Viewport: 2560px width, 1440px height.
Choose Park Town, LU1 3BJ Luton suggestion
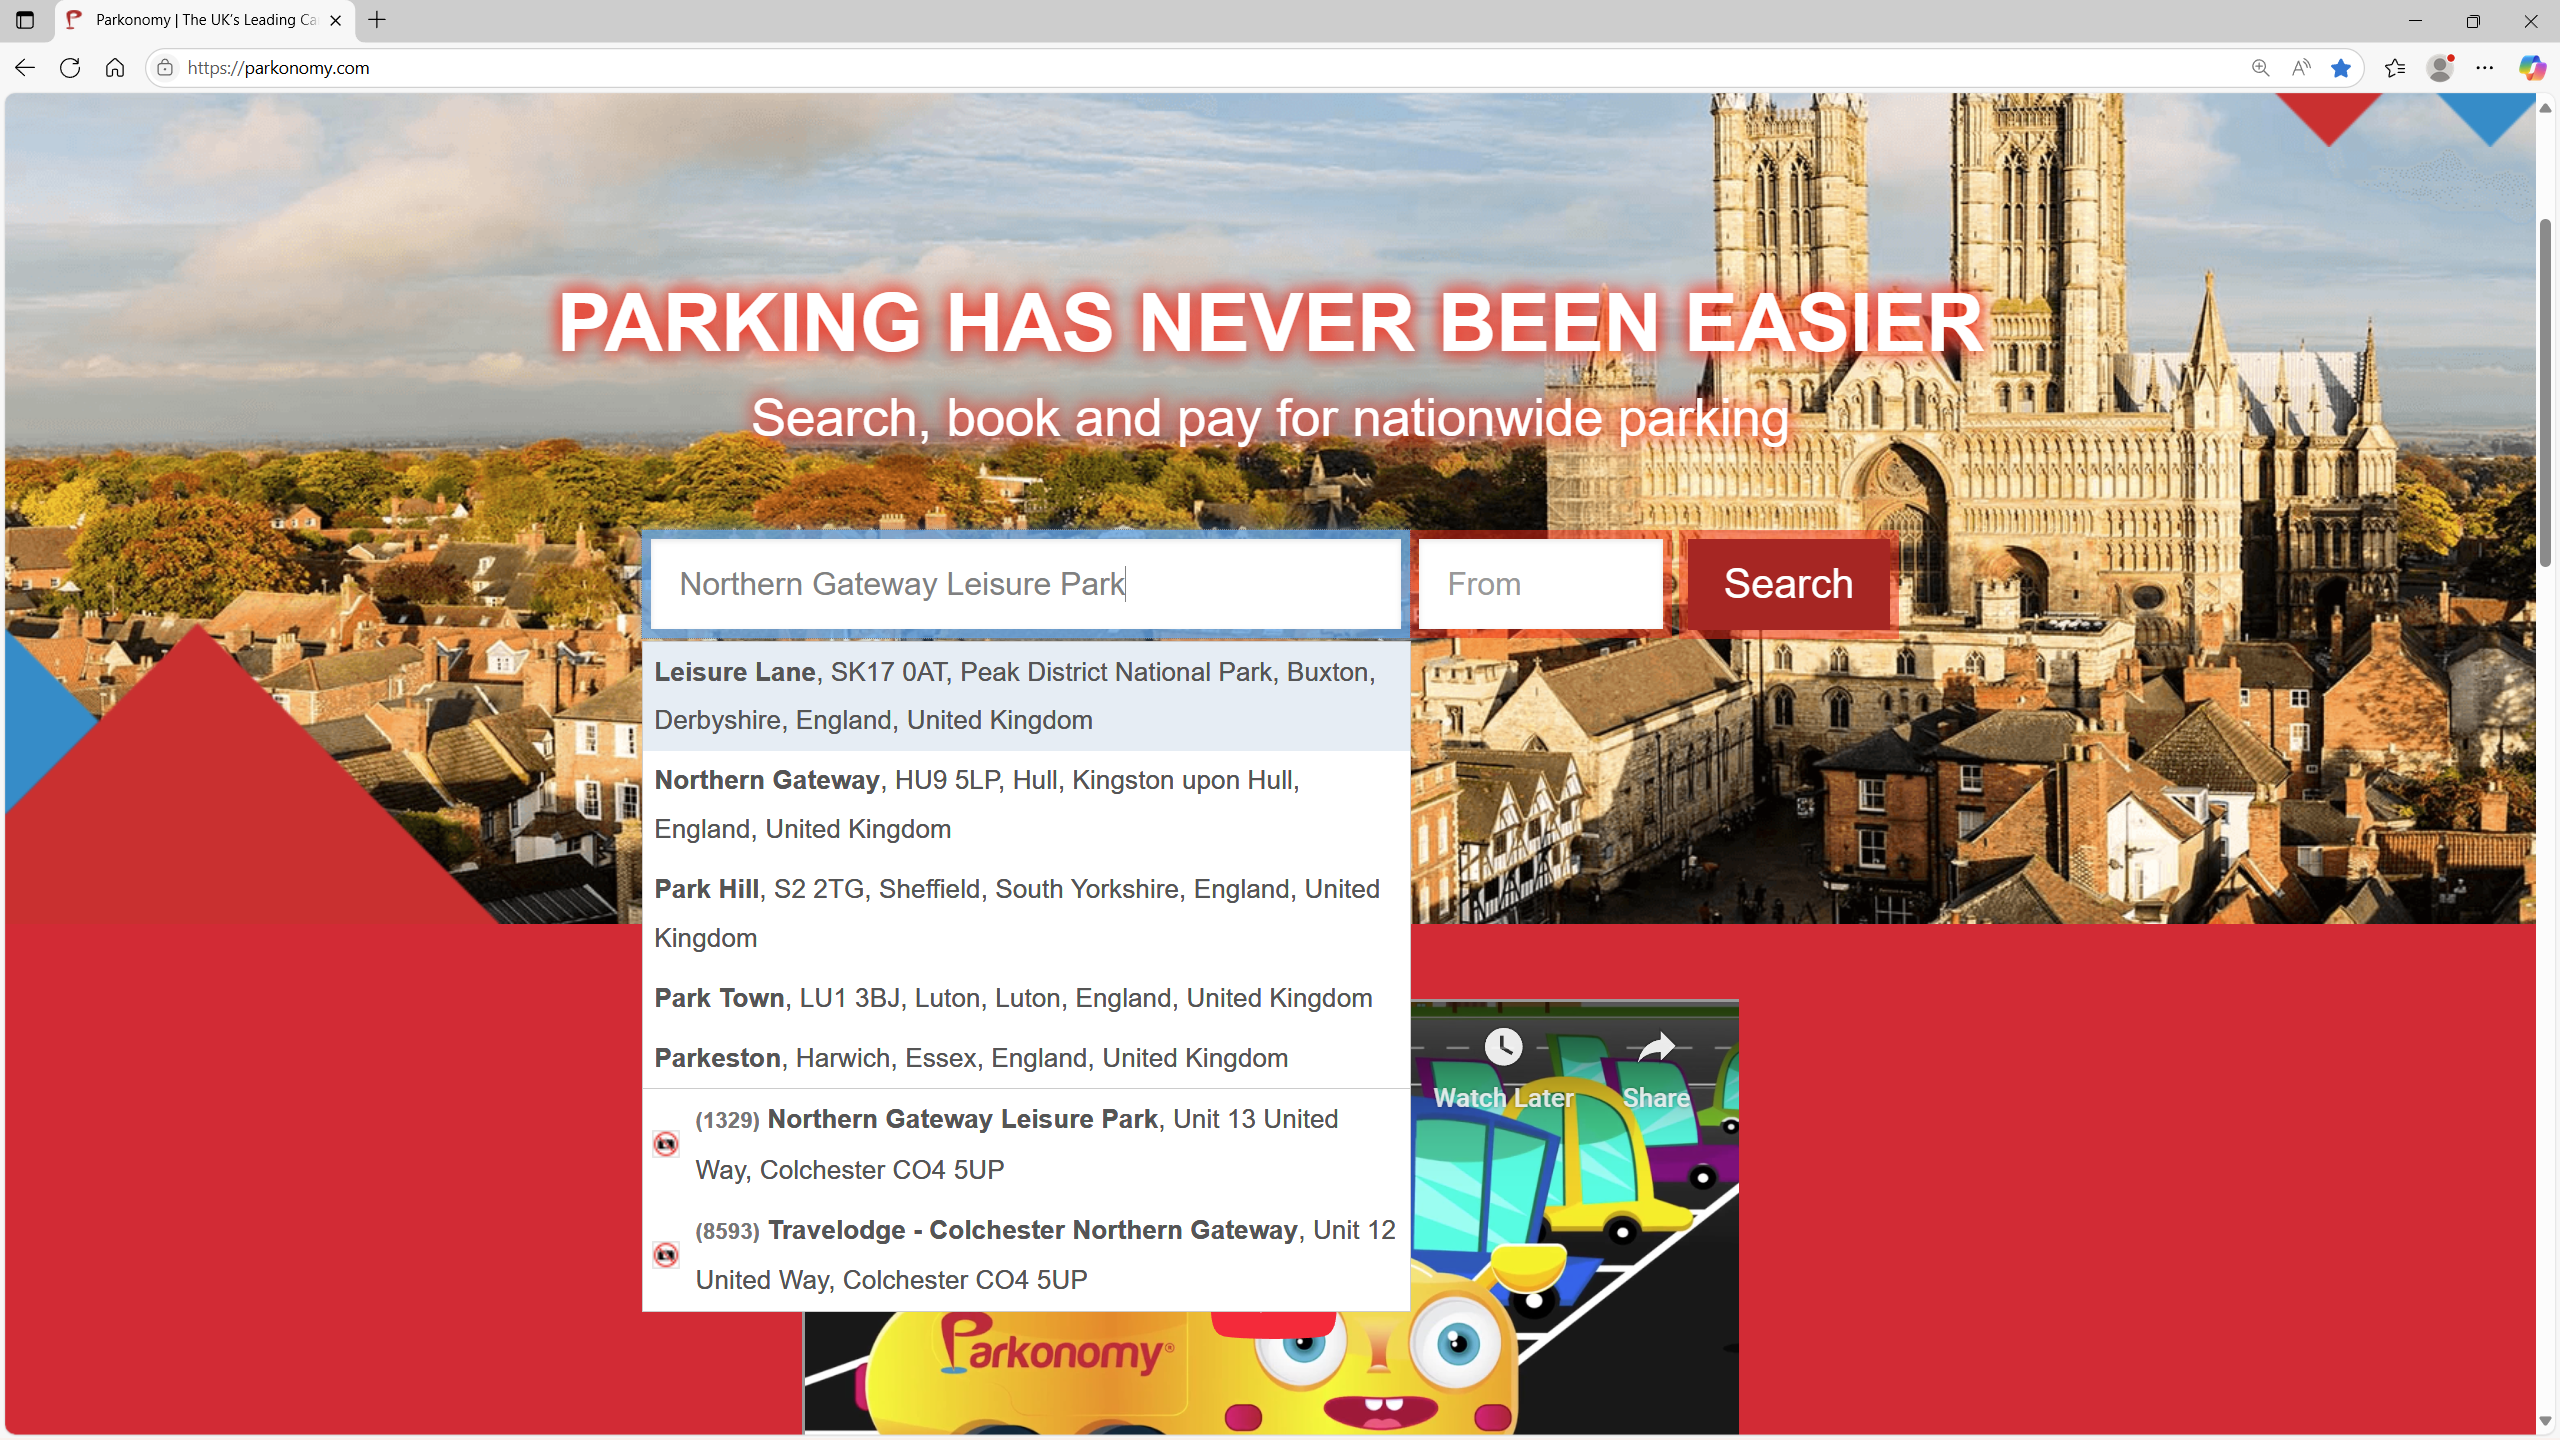(x=1025, y=998)
